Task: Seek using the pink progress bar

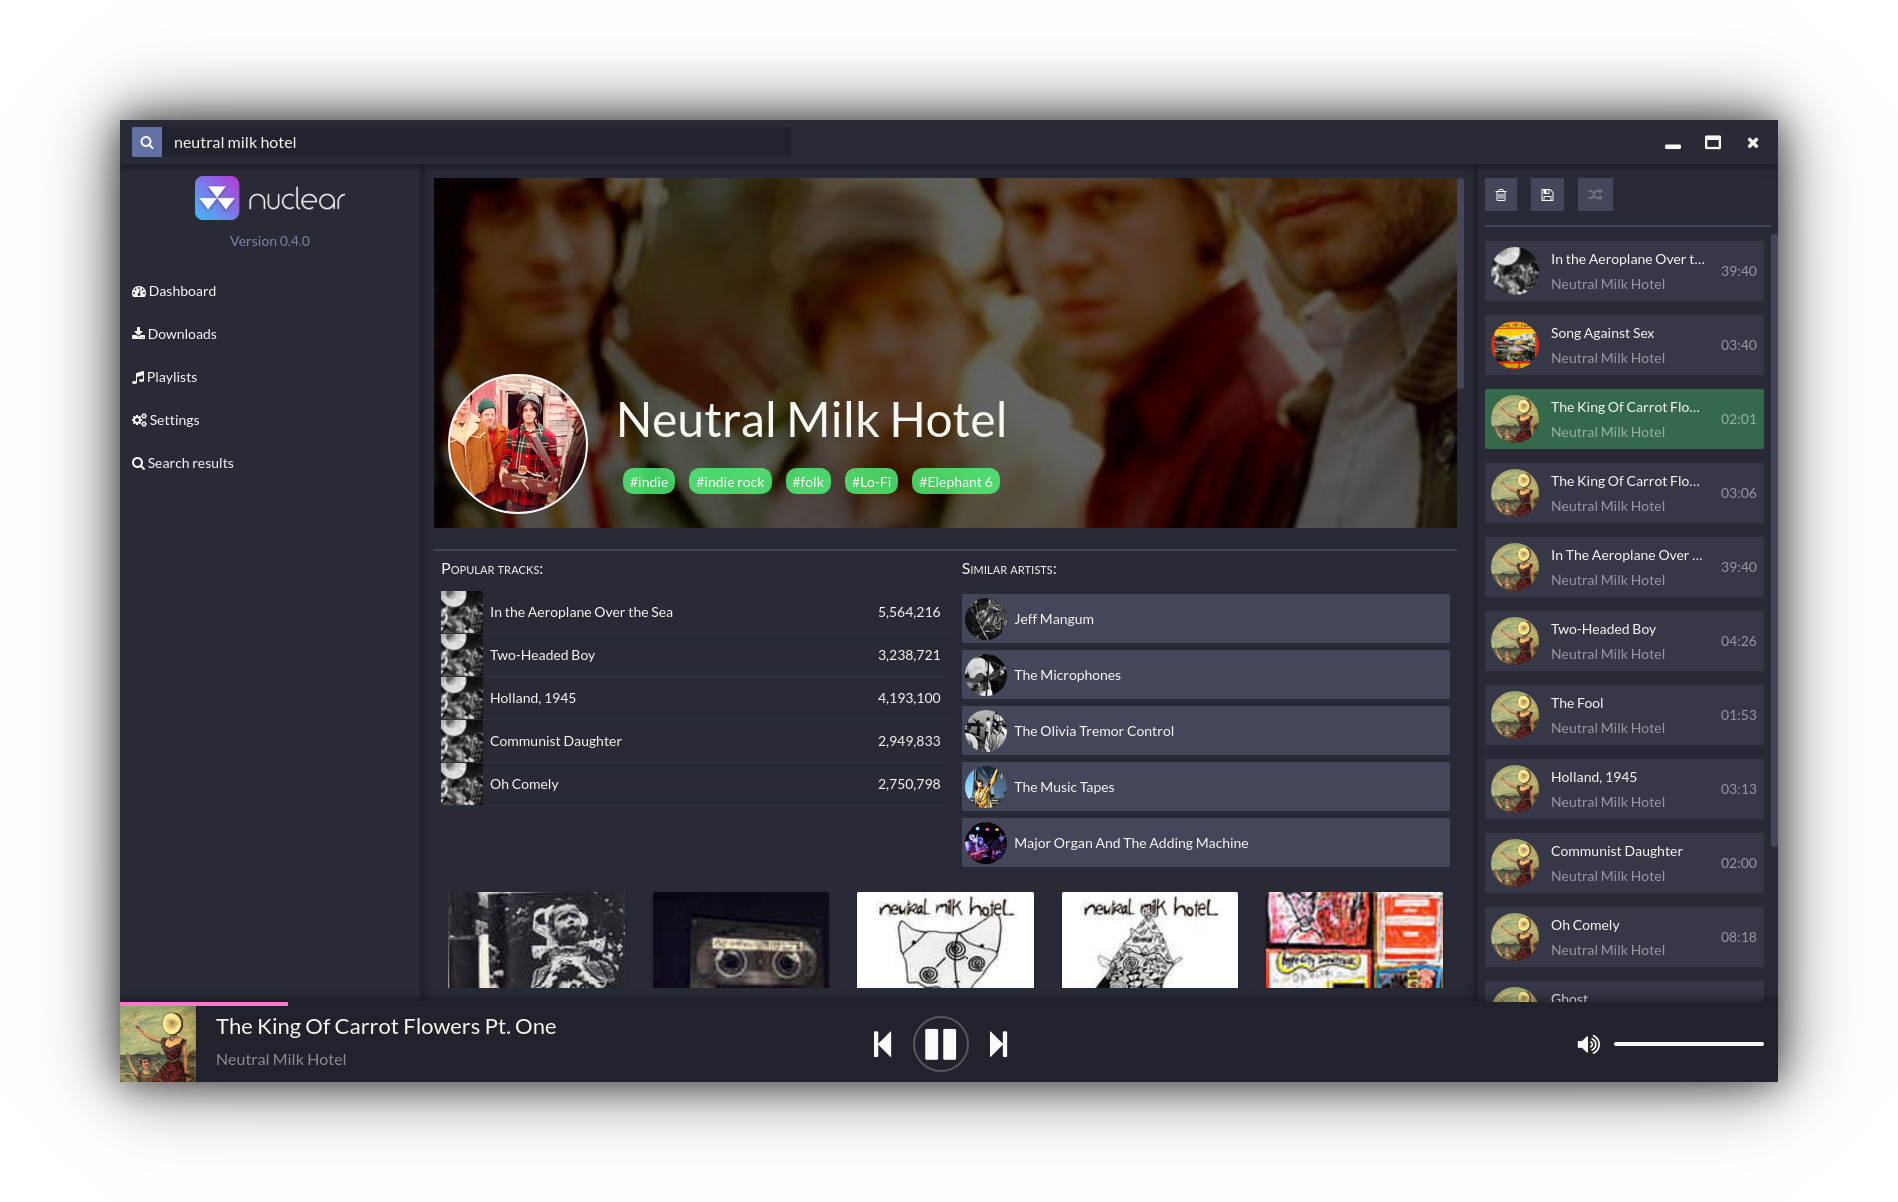Action: pyautogui.click(x=204, y=1003)
